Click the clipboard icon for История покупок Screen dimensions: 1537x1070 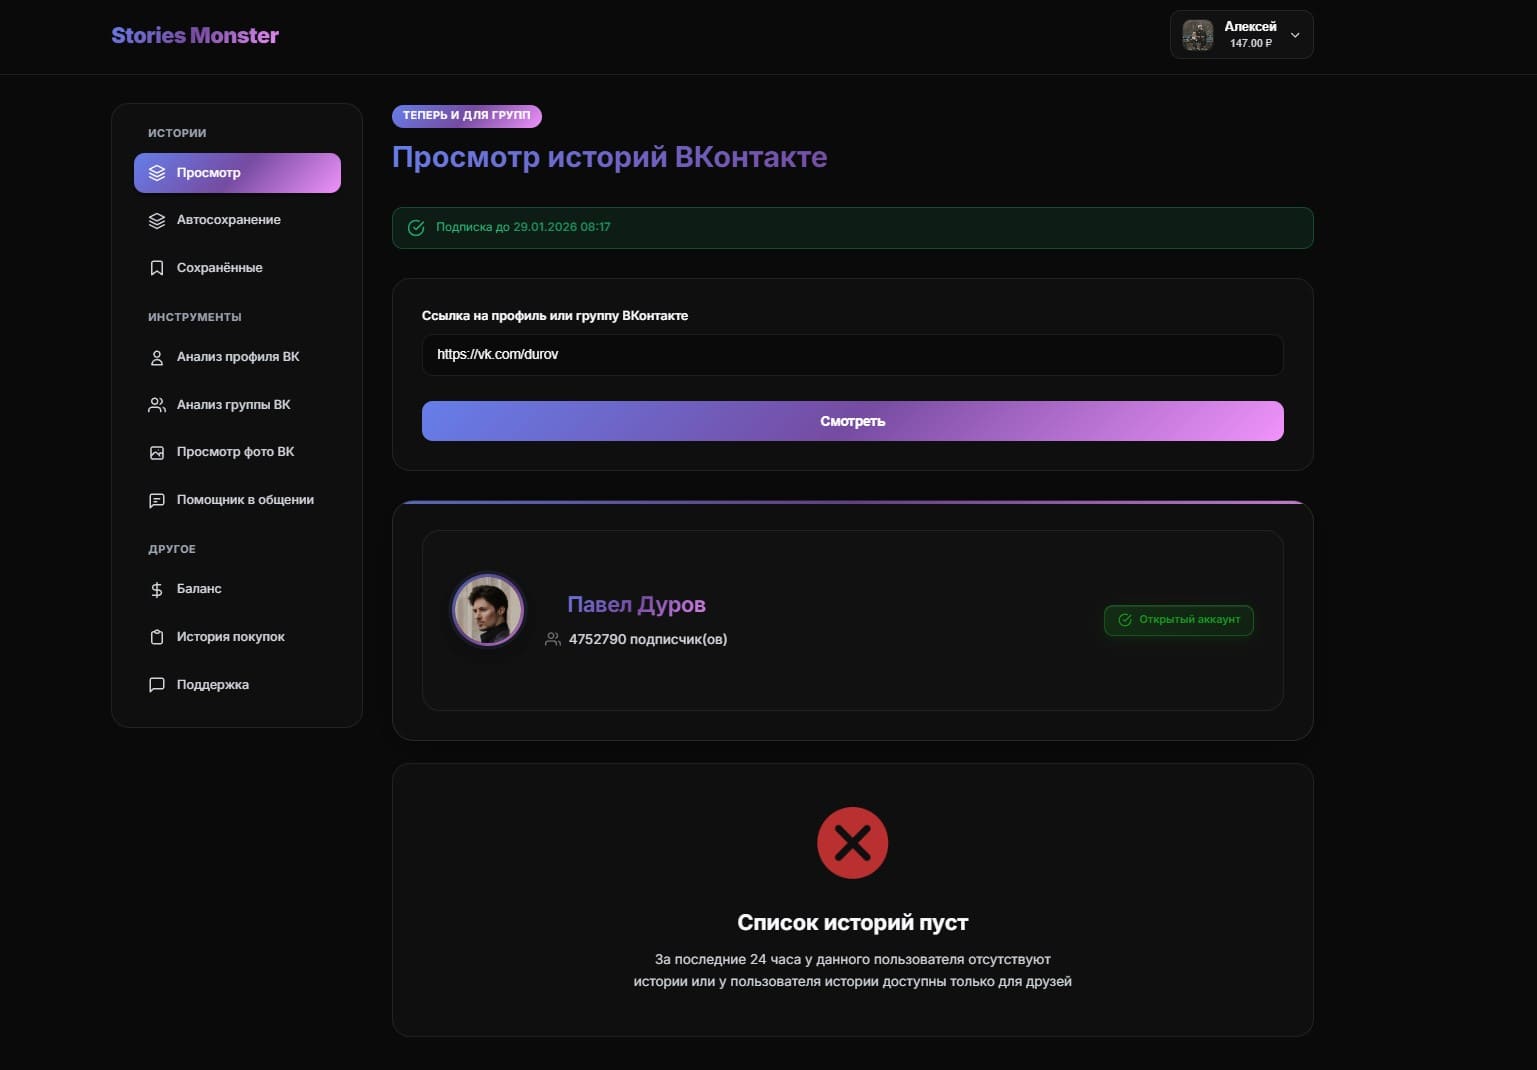click(157, 637)
